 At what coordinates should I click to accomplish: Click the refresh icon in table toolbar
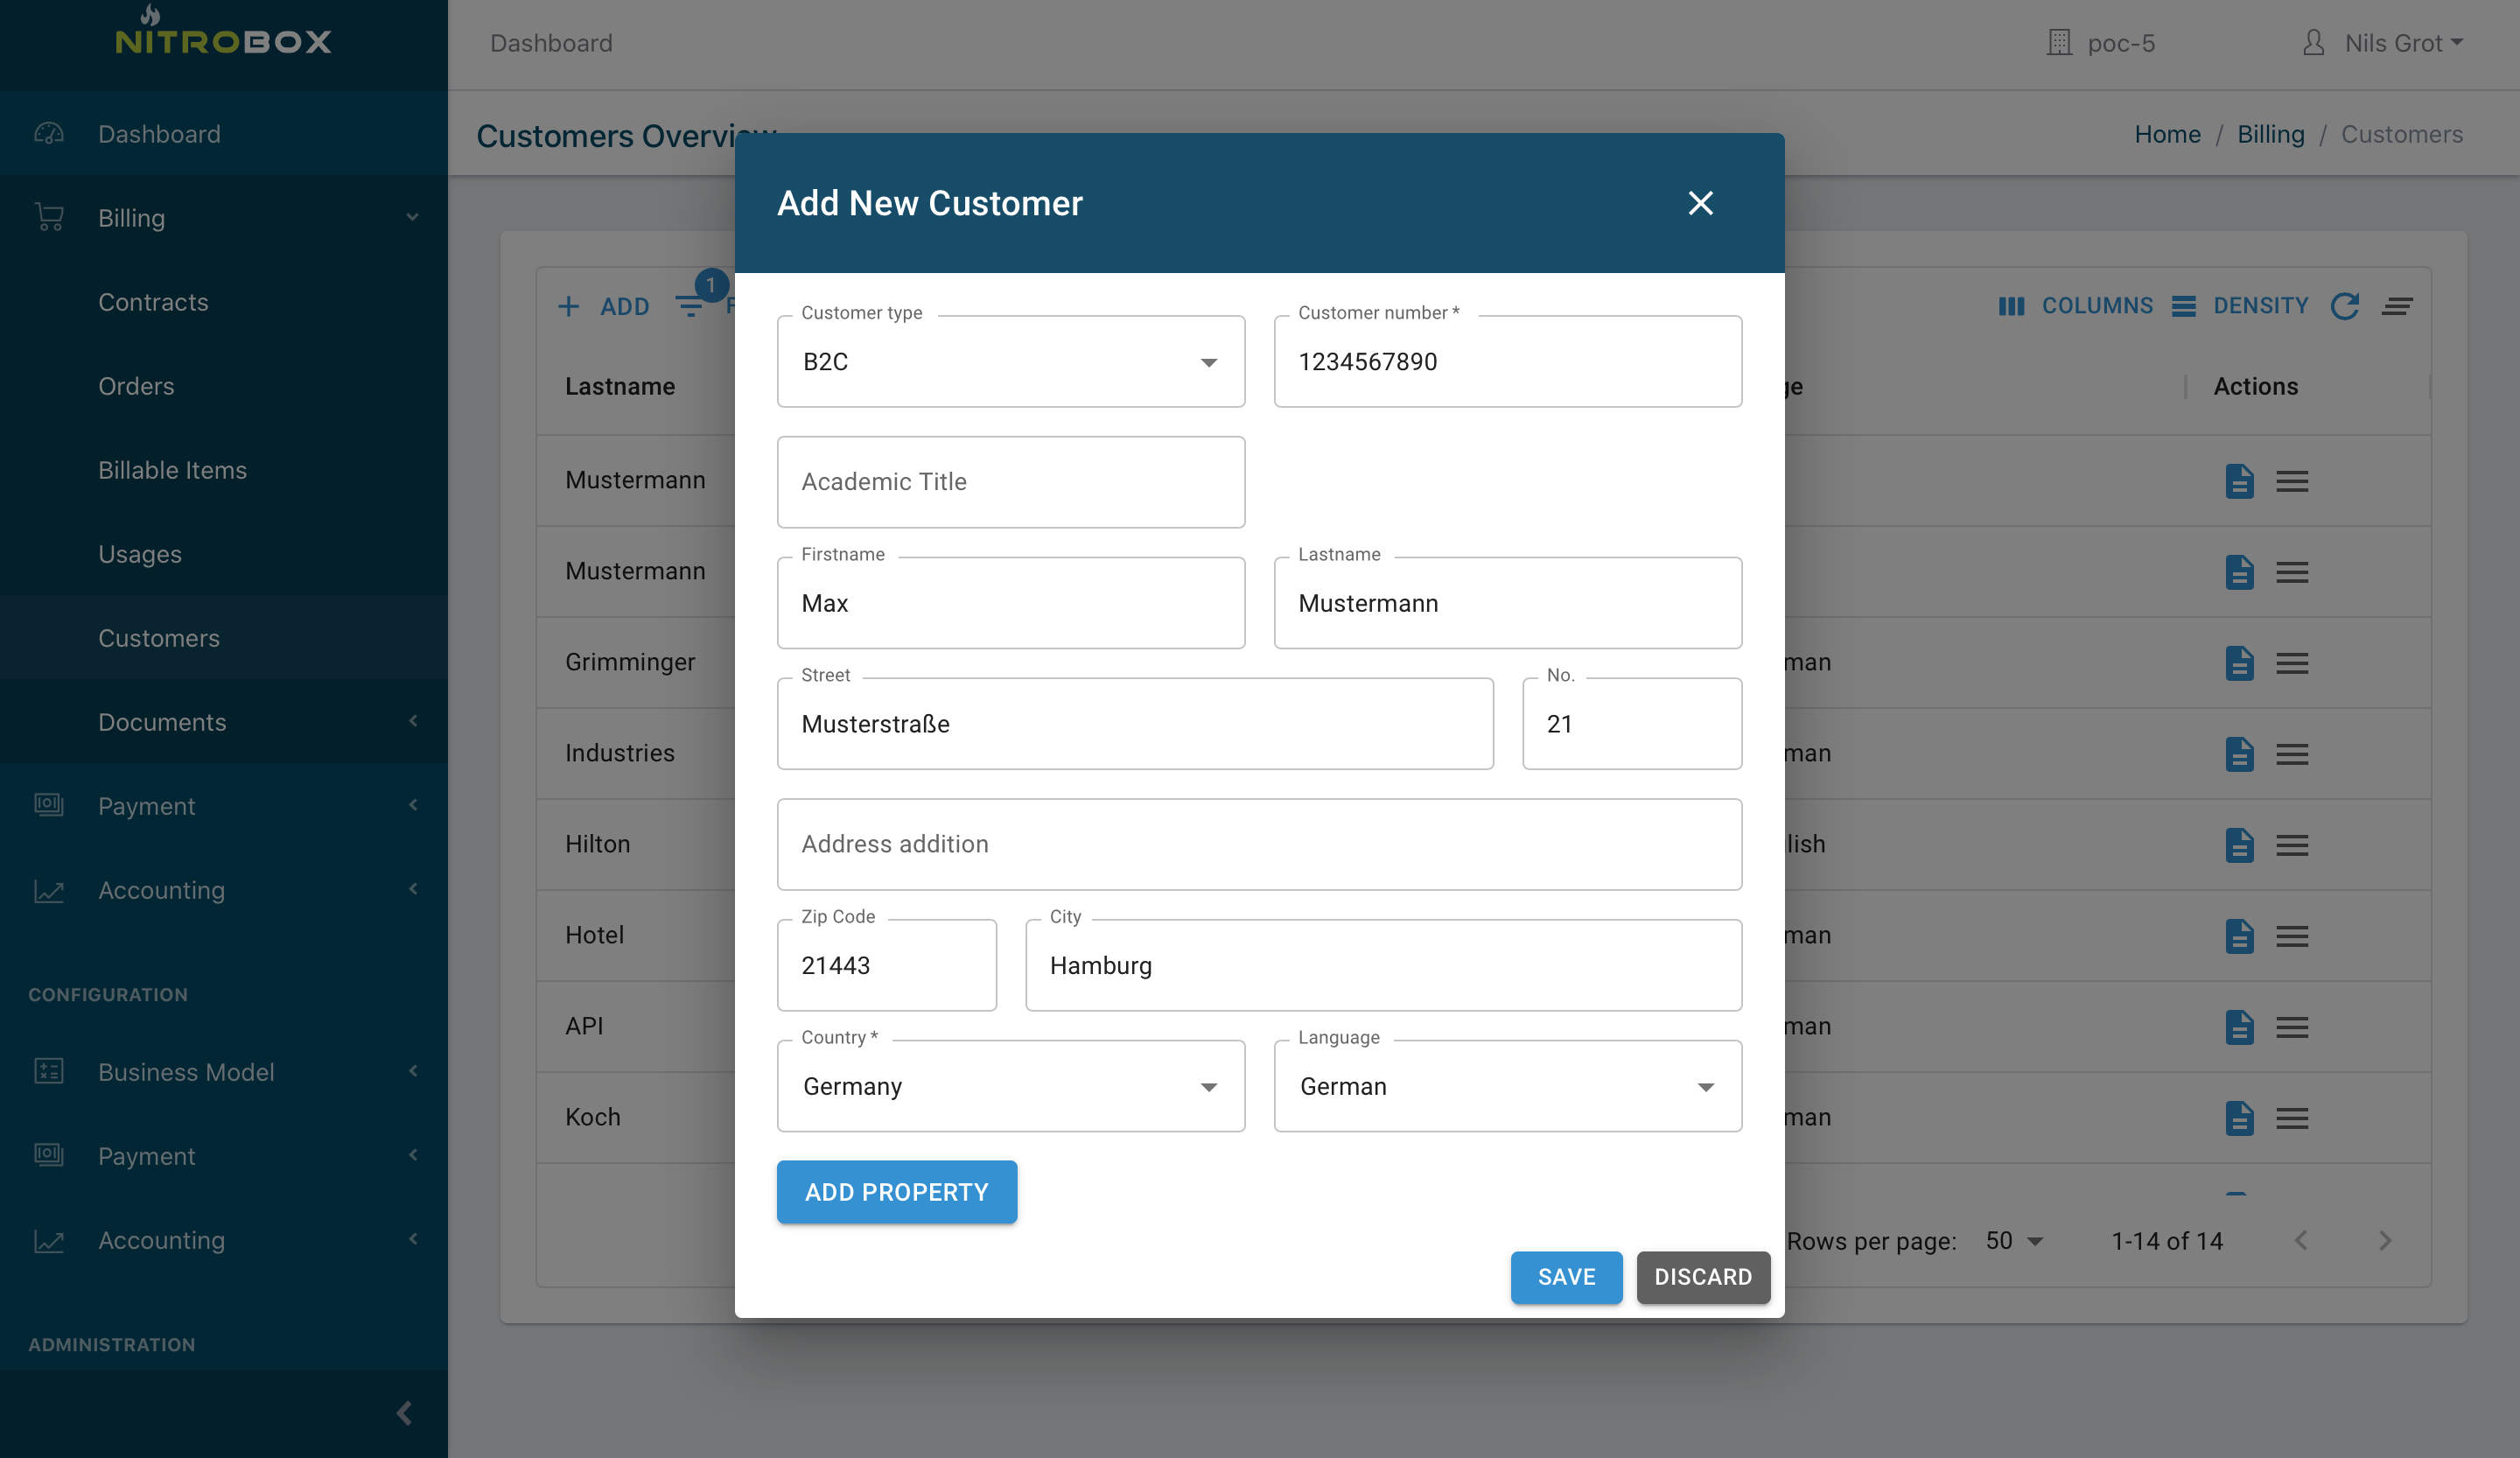pyautogui.click(x=2344, y=306)
